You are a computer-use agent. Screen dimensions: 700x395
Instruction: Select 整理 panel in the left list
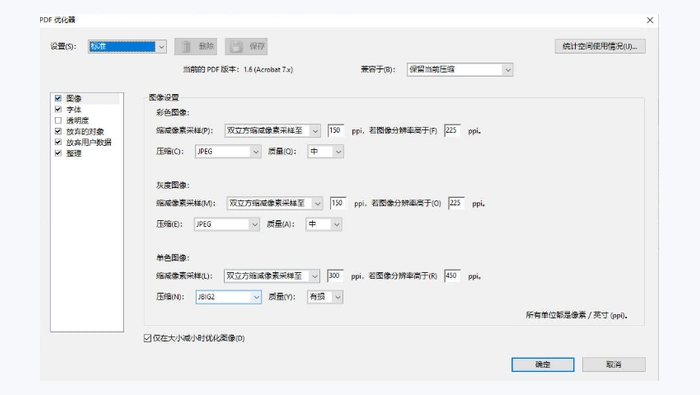click(74, 153)
